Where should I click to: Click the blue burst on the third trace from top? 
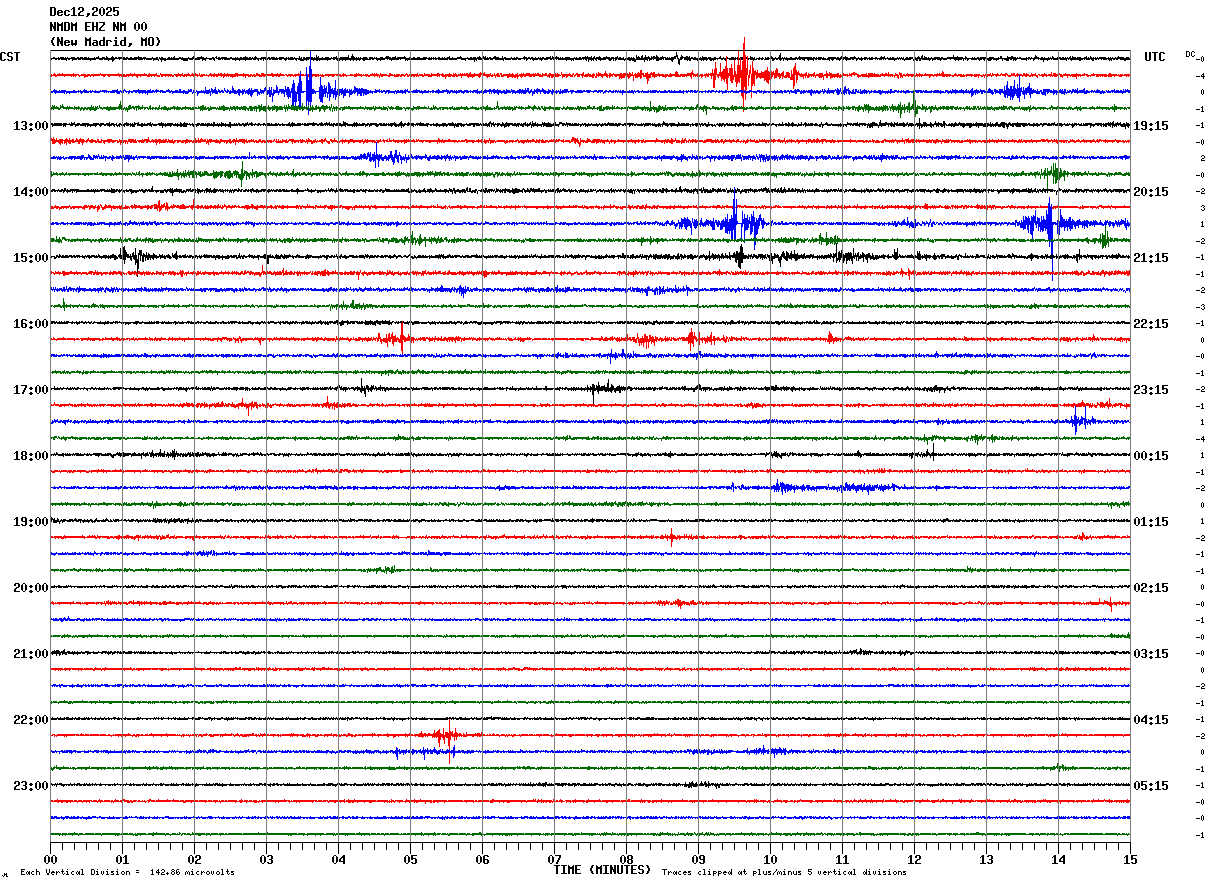pyautogui.click(x=305, y=91)
